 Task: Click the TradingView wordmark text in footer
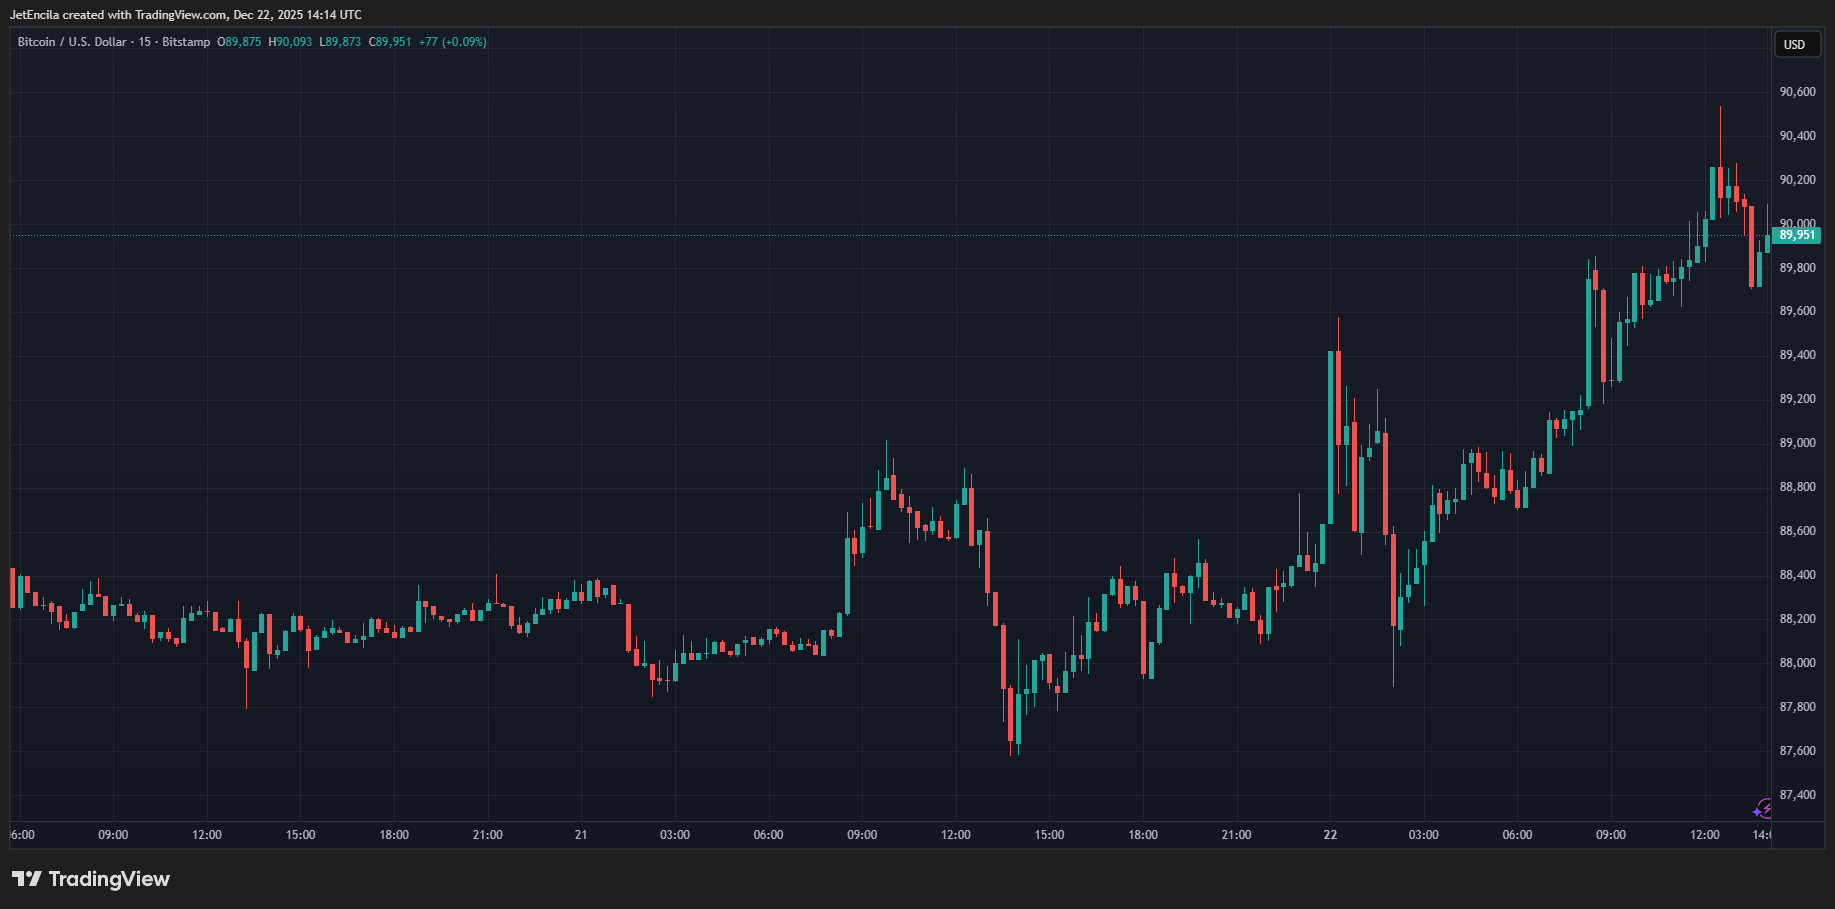[x=109, y=879]
